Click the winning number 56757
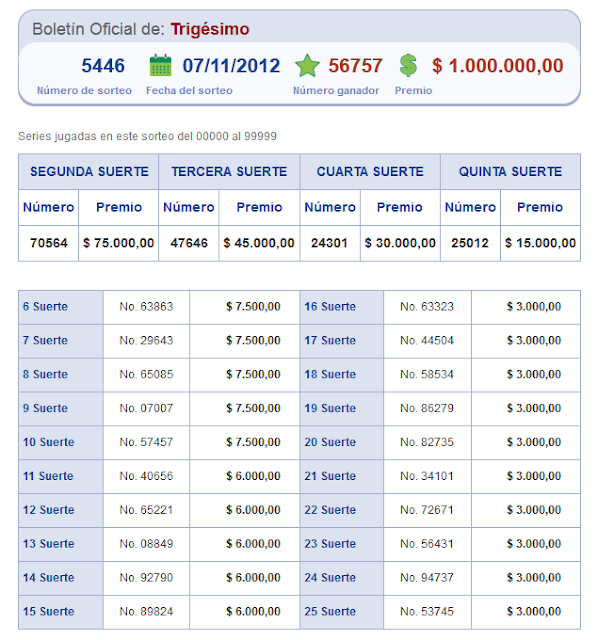Viewport: 598px width, 640px height. point(355,66)
